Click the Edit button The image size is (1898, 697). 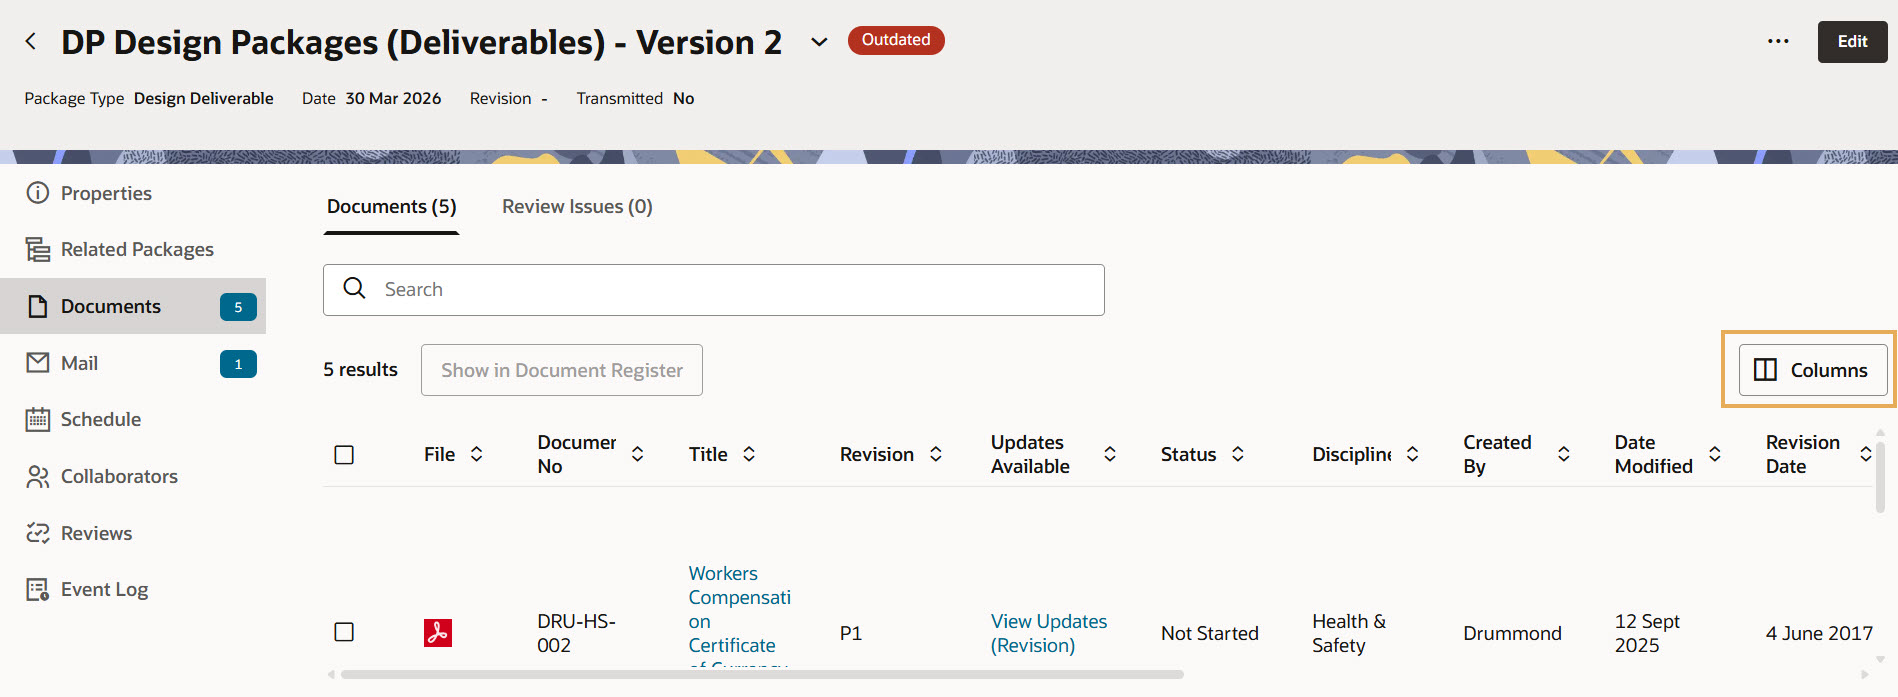click(x=1851, y=41)
